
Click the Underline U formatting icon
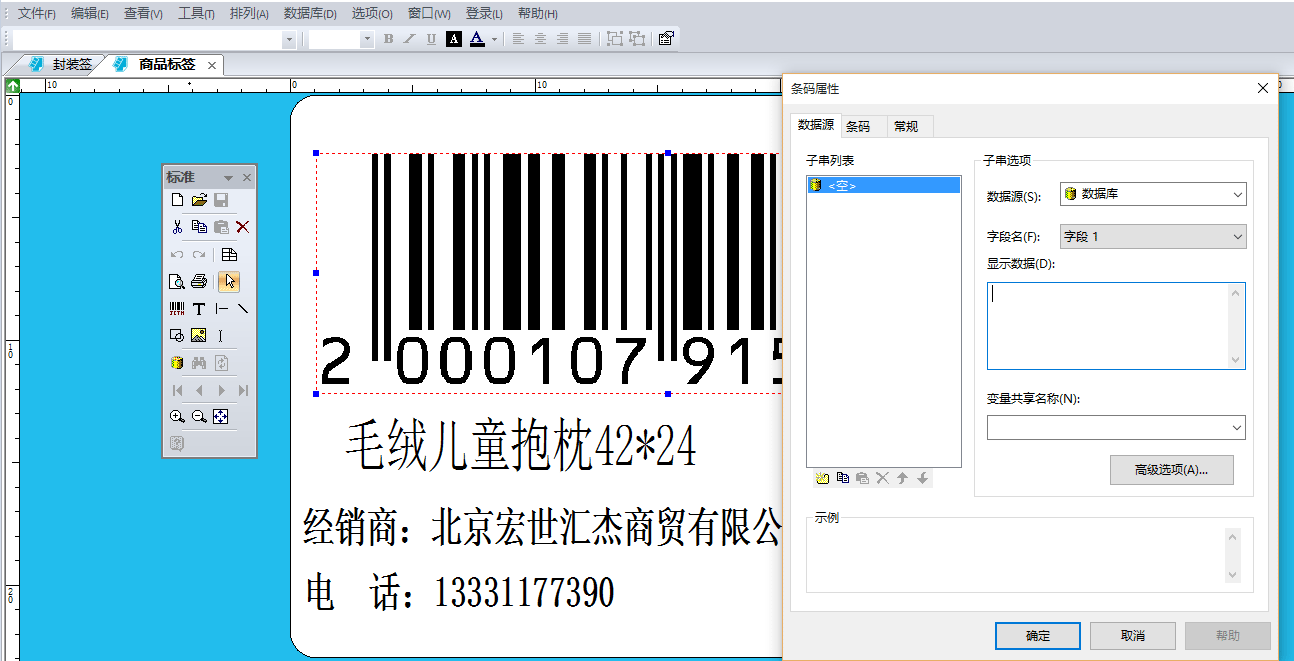[x=431, y=39]
